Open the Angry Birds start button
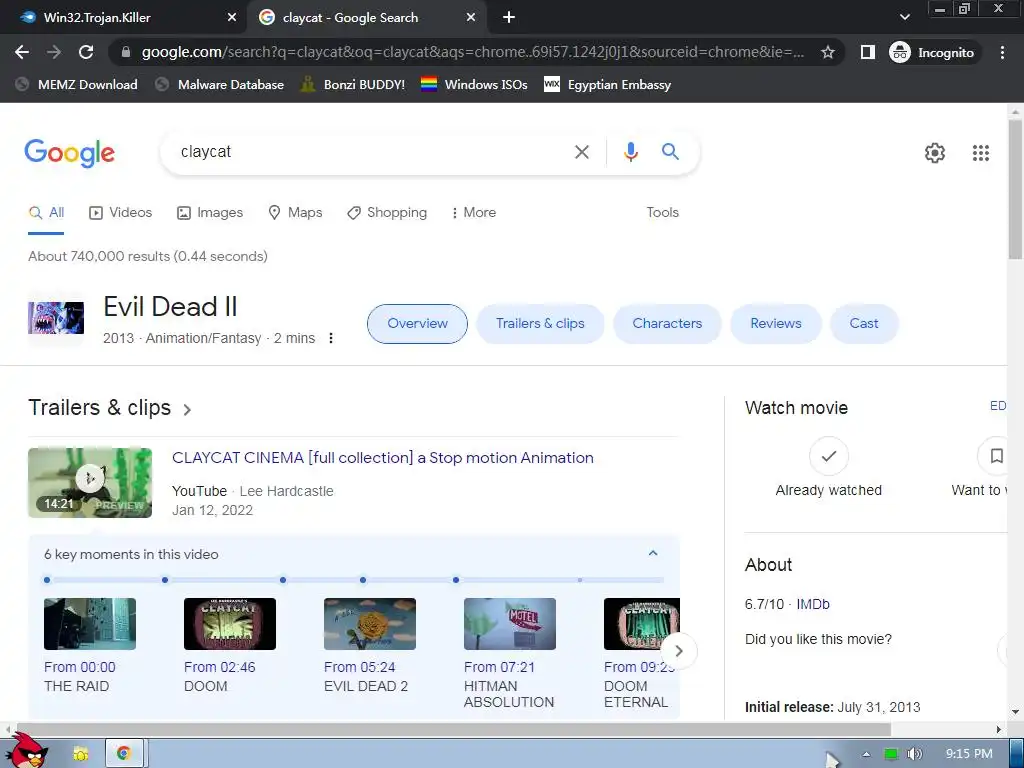1024x768 pixels. 25,750
